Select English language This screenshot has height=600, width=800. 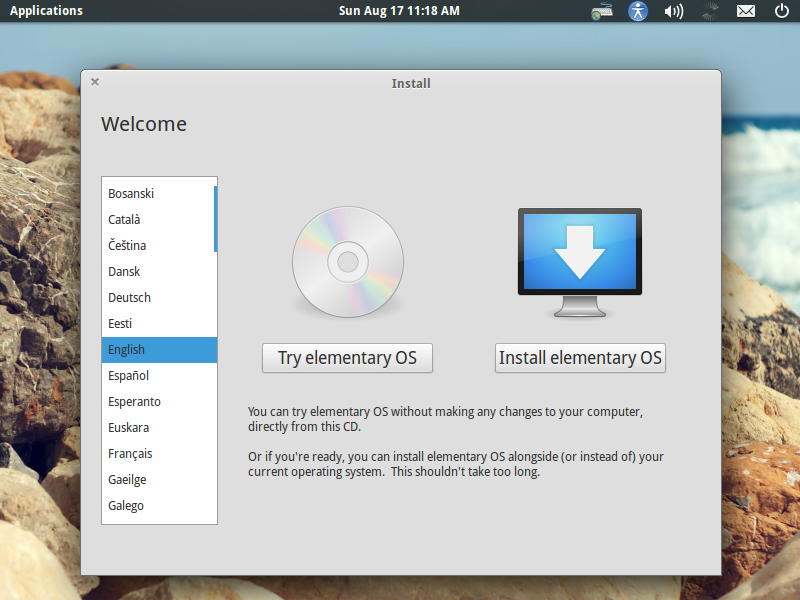pos(159,350)
